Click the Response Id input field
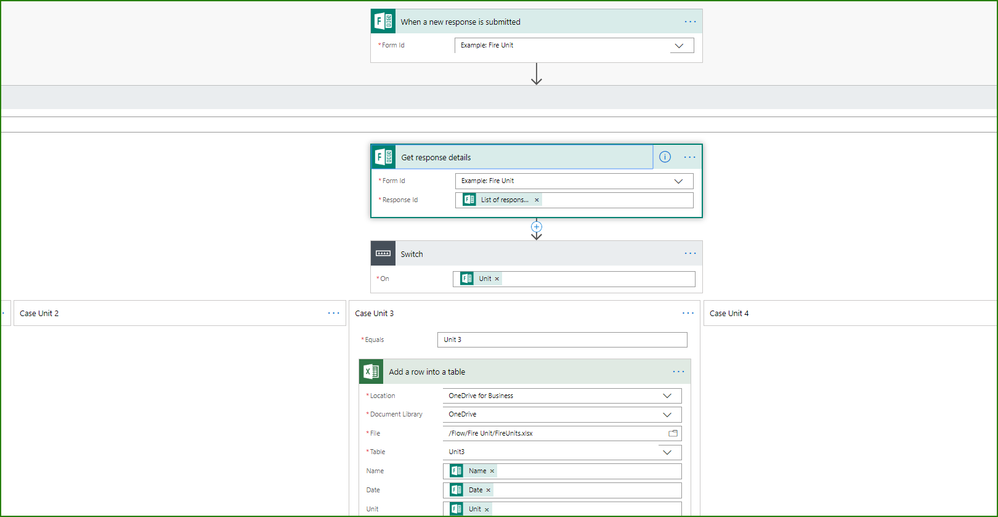 click(574, 200)
